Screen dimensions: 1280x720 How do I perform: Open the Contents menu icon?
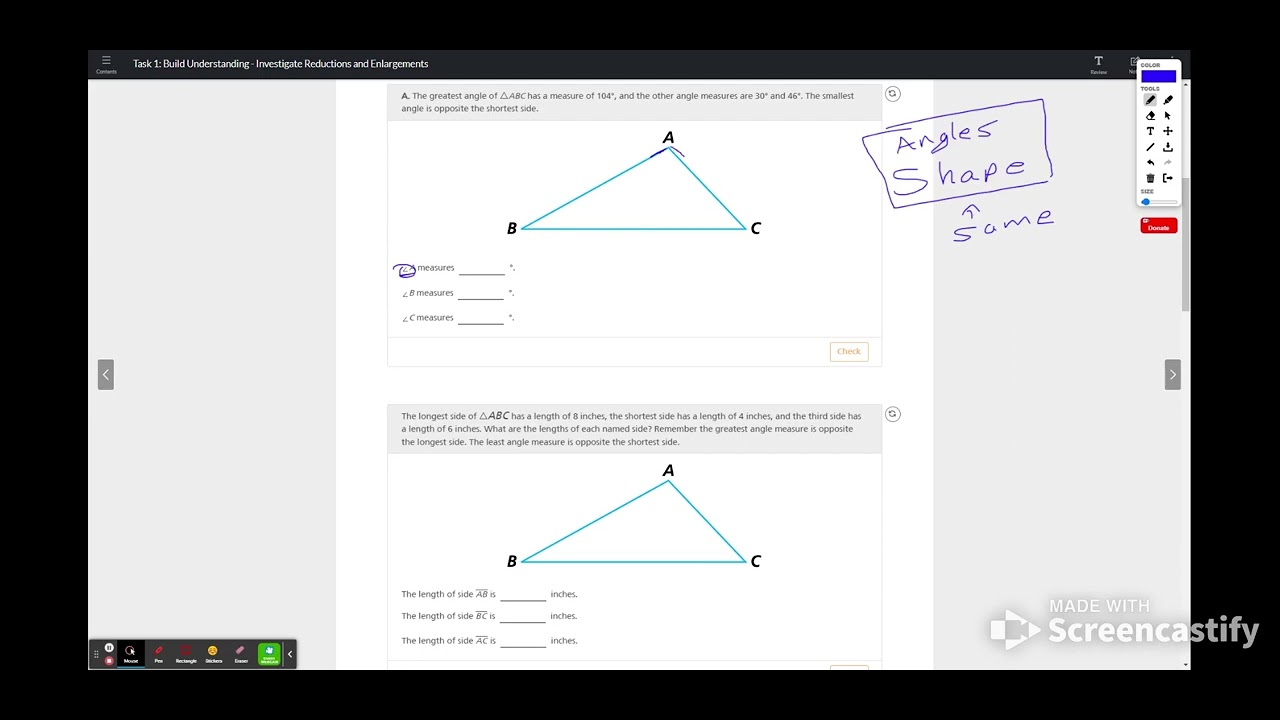click(106, 64)
